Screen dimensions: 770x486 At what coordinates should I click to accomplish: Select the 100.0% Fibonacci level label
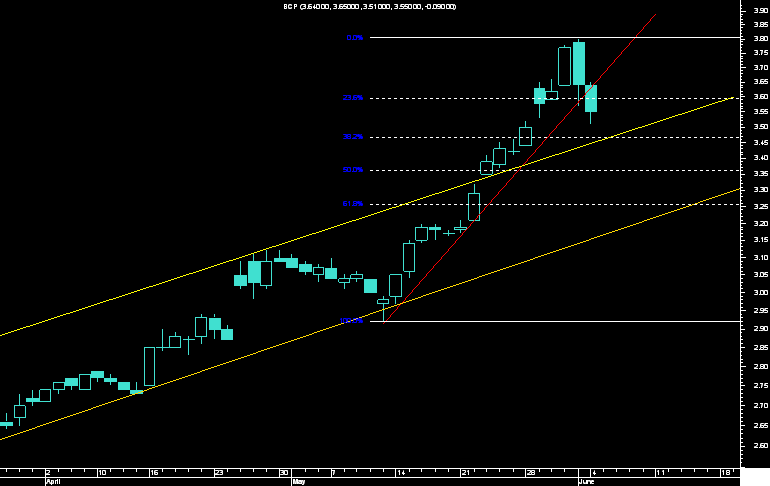coord(352,321)
